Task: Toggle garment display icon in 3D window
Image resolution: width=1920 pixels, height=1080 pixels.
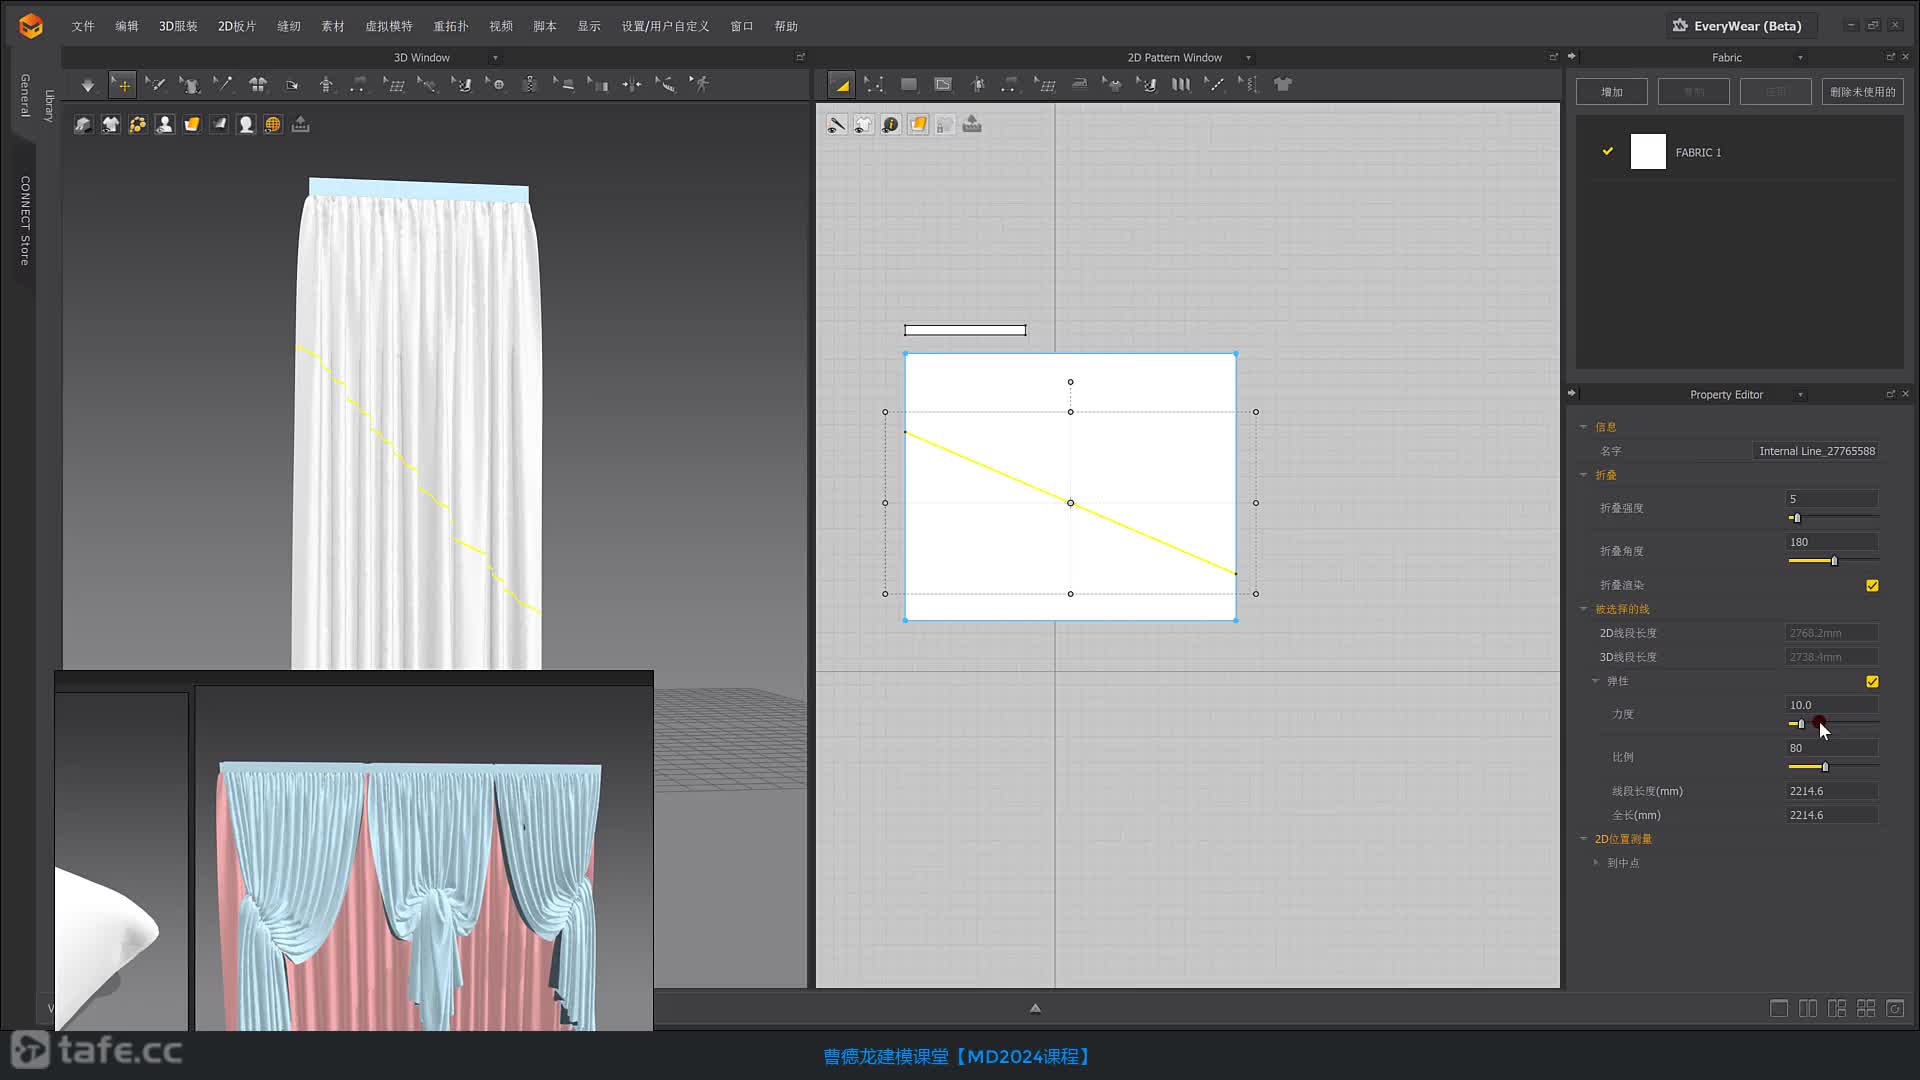Action: (110, 124)
